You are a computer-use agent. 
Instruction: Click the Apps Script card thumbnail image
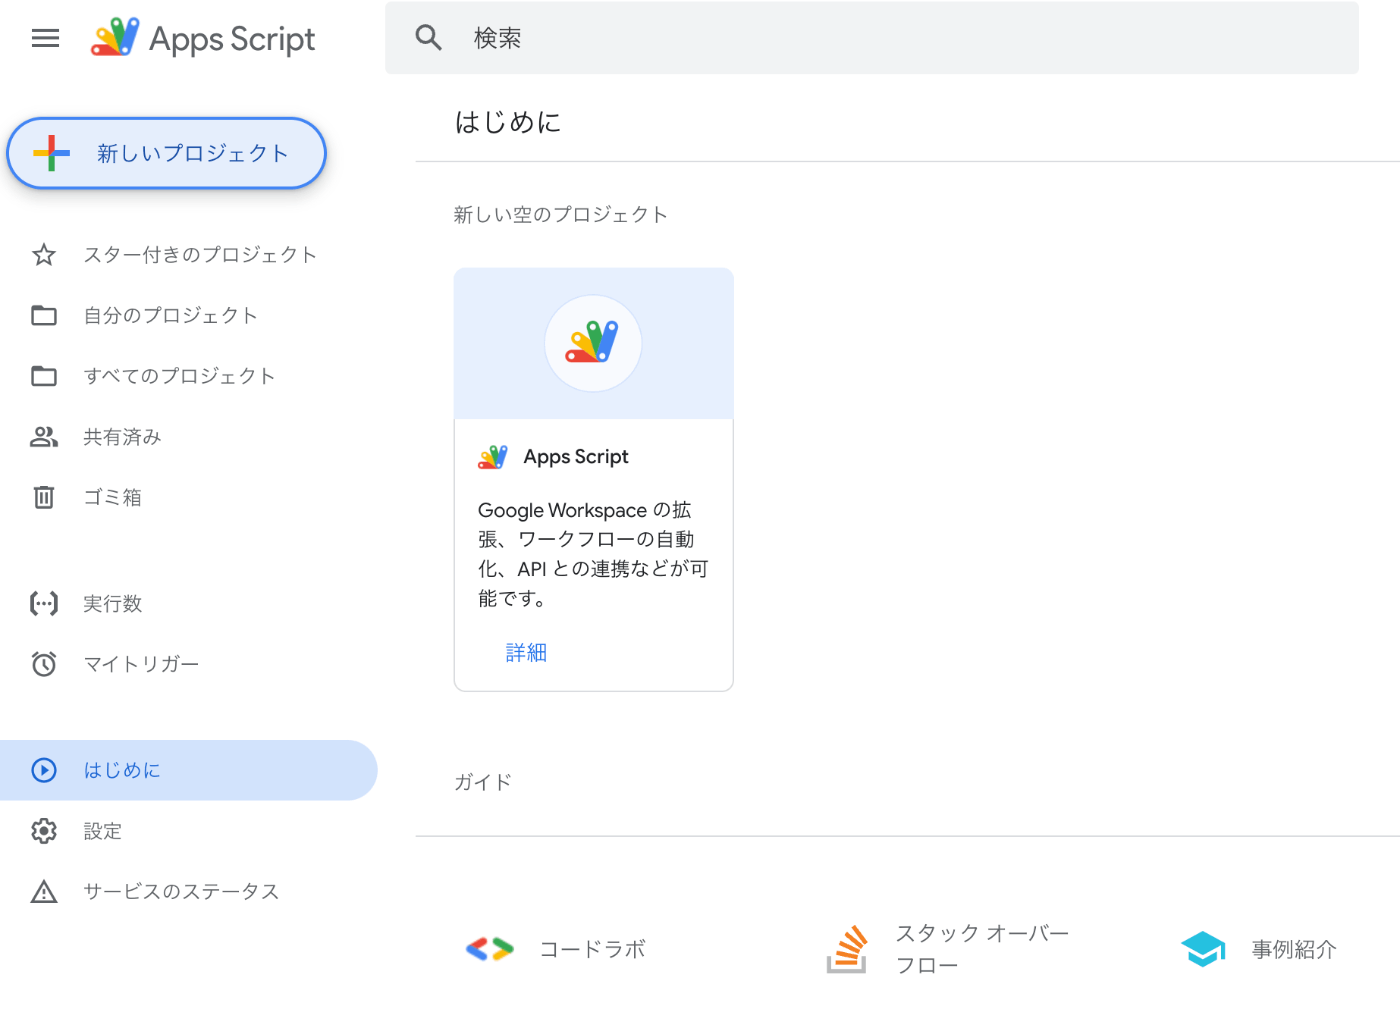click(x=594, y=343)
